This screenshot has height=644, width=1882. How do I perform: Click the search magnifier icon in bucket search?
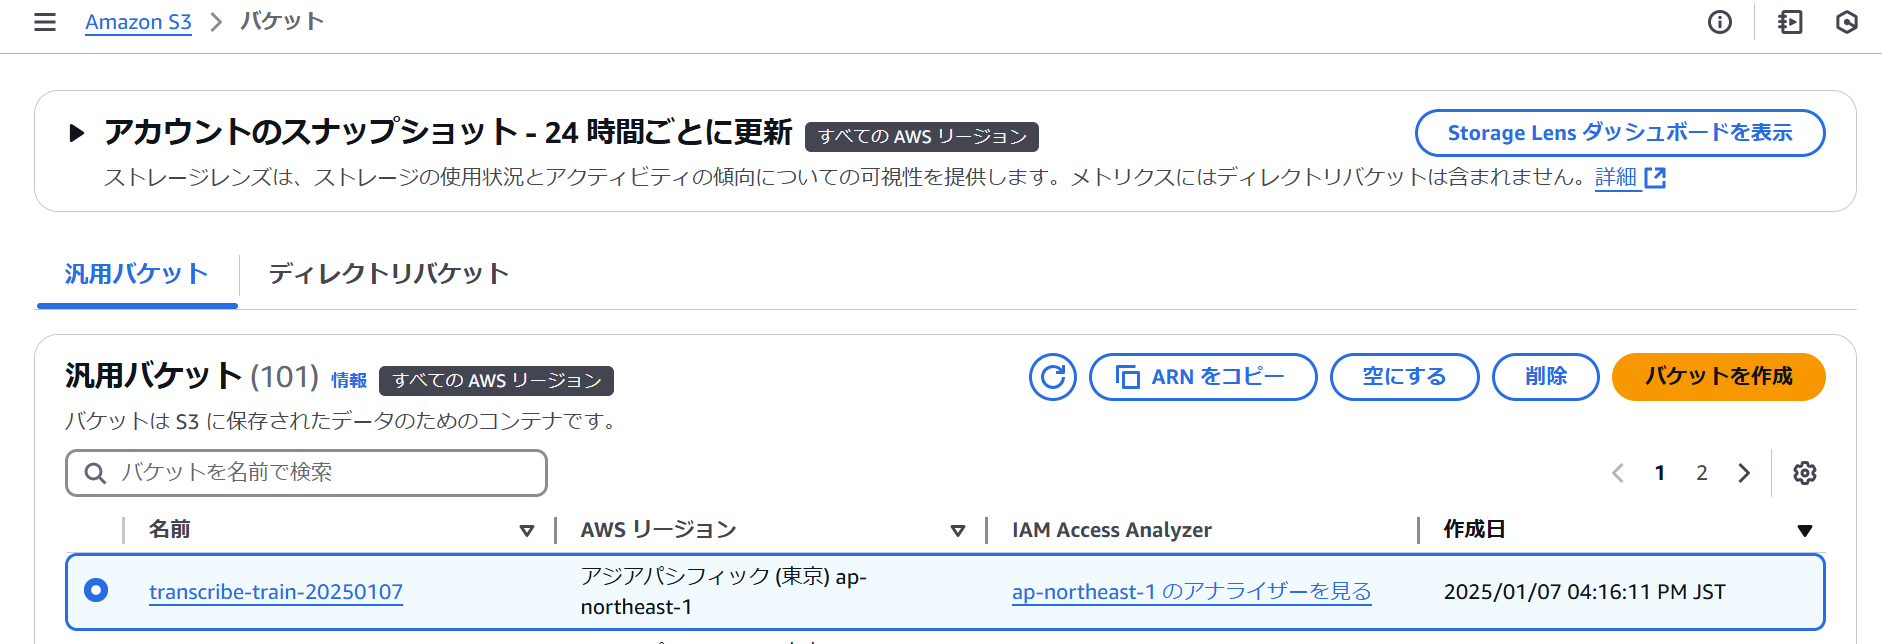click(x=95, y=473)
